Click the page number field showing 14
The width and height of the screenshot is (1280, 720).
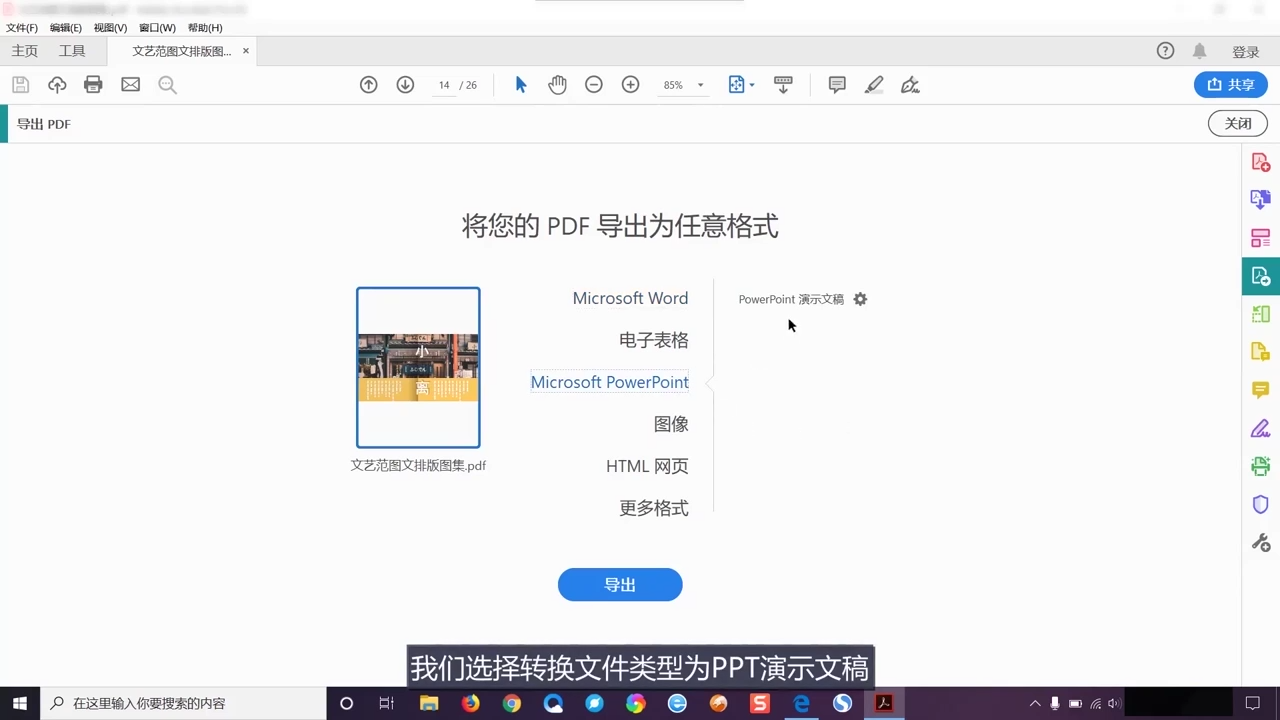click(444, 85)
